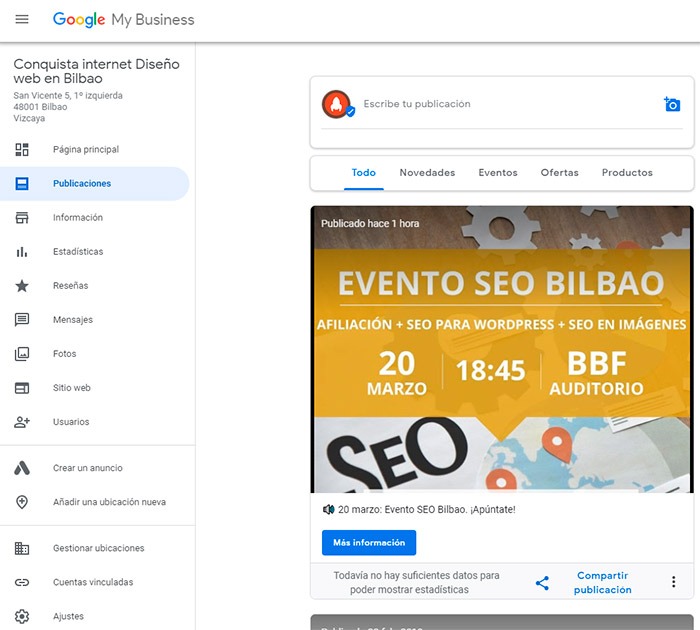Image resolution: width=700 pixels, height=630 pixels.
Task: Click the Usuarios add-person icon
Action: pos(22,422)
